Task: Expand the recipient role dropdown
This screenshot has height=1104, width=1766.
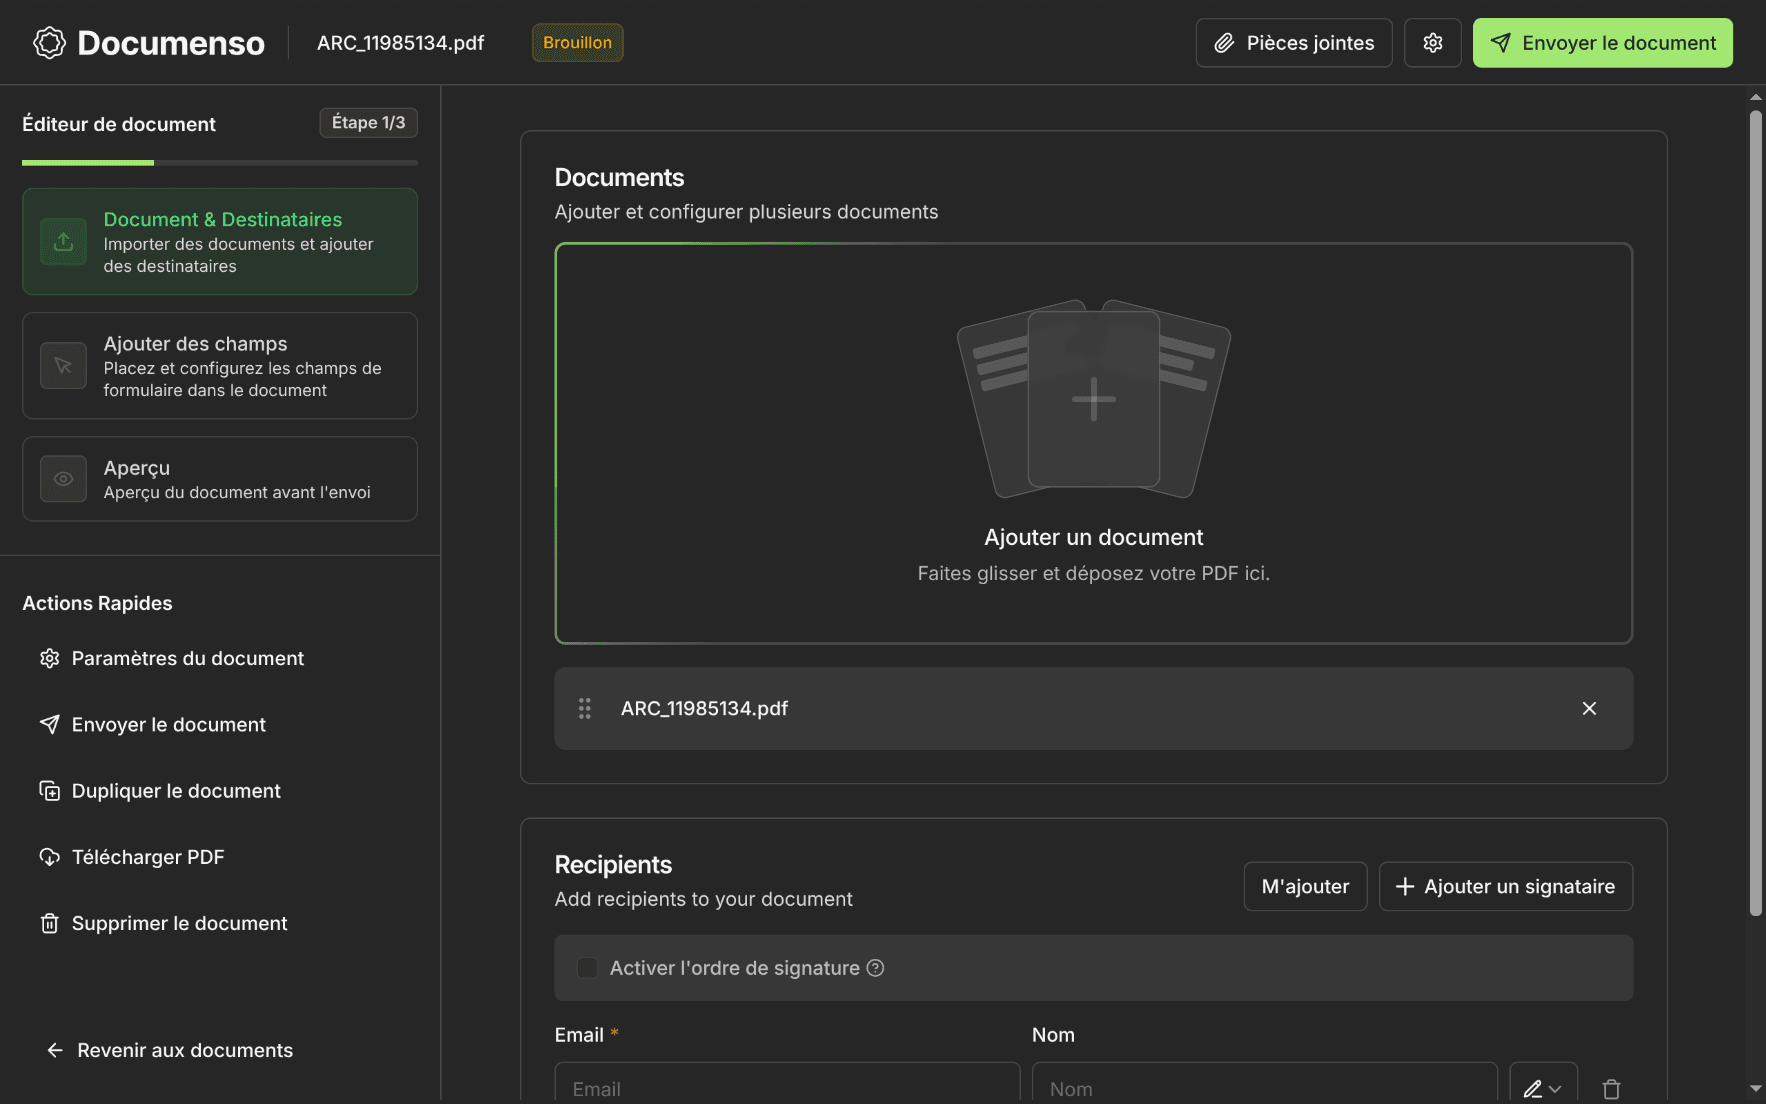Action: pyautogui.click(x=1542, y=1088)
